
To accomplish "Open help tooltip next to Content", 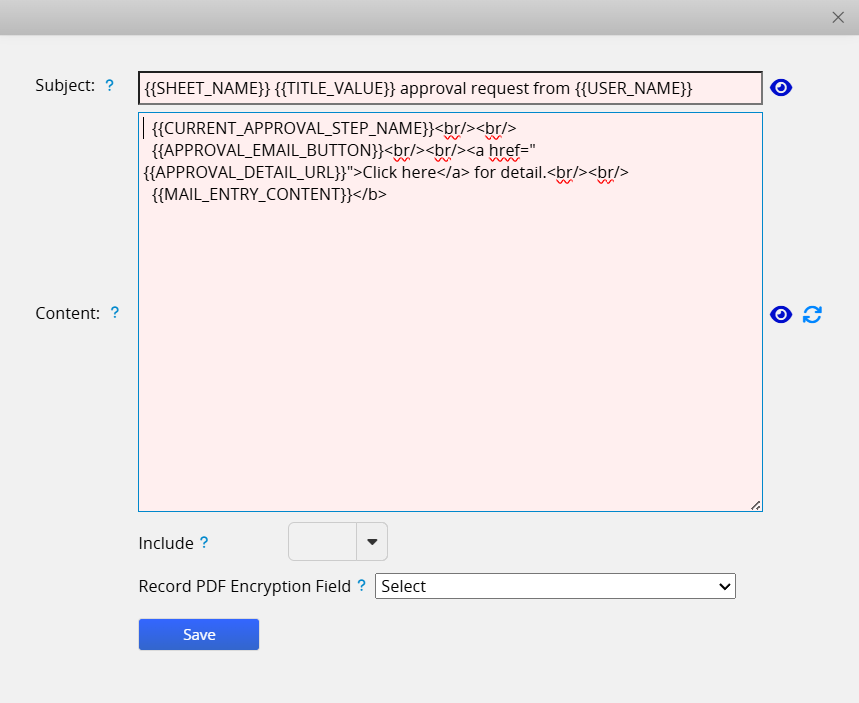I will (x=115, y=313).
